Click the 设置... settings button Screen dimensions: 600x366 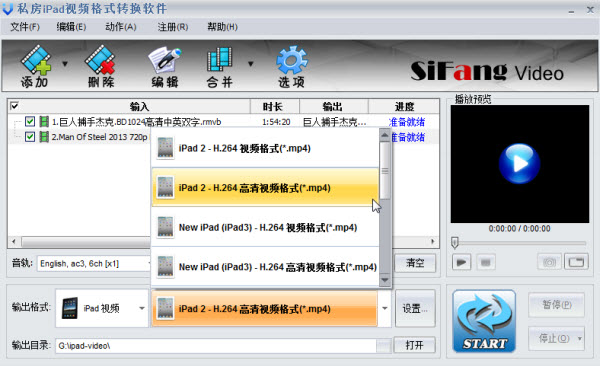tap(415, 308)
